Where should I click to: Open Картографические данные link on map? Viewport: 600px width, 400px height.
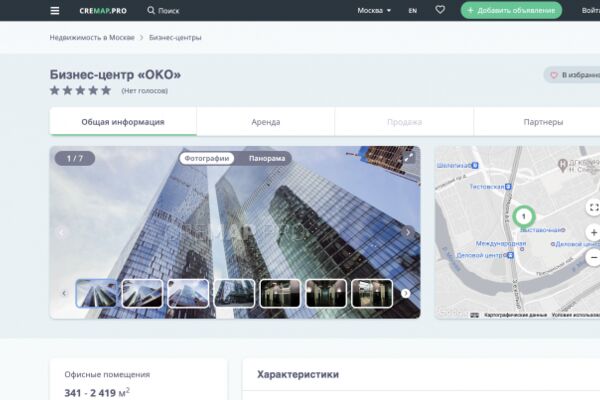[515, 315]
